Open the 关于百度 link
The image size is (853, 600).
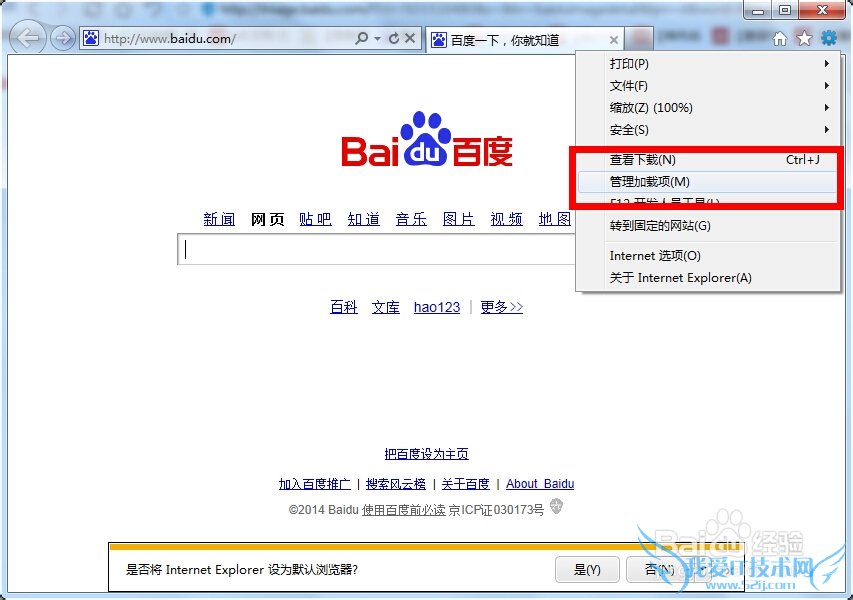coord(465,484)
